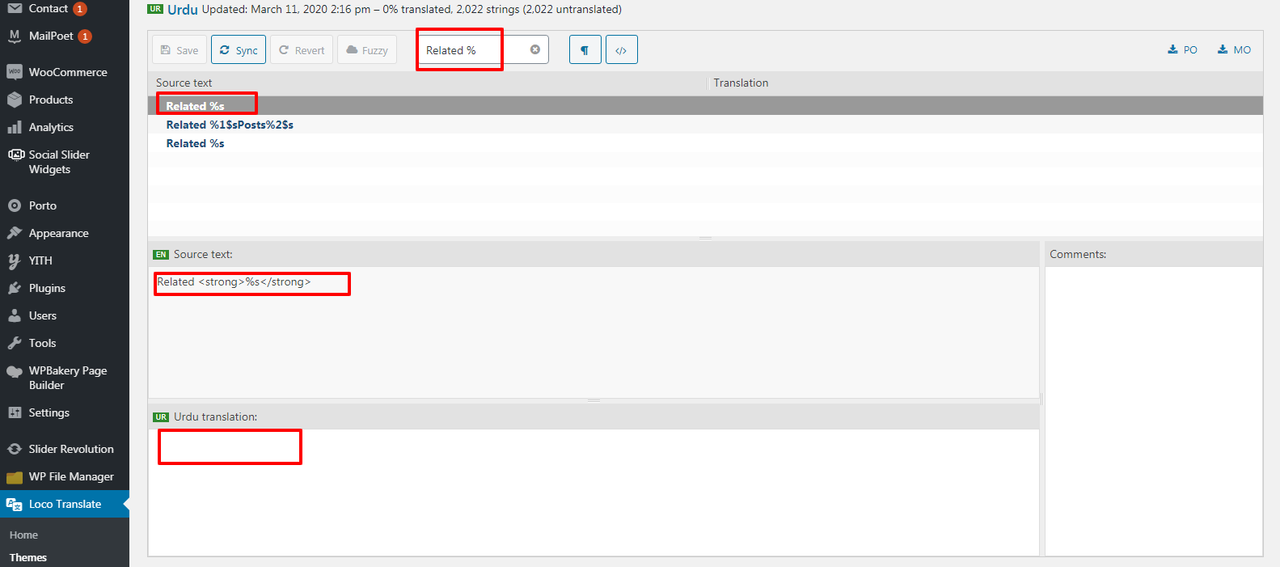The width and height of the screenshot is (1280, 567).
Task: Click the MailPoet sidebar icon
Action: click(x=14, y=36)
